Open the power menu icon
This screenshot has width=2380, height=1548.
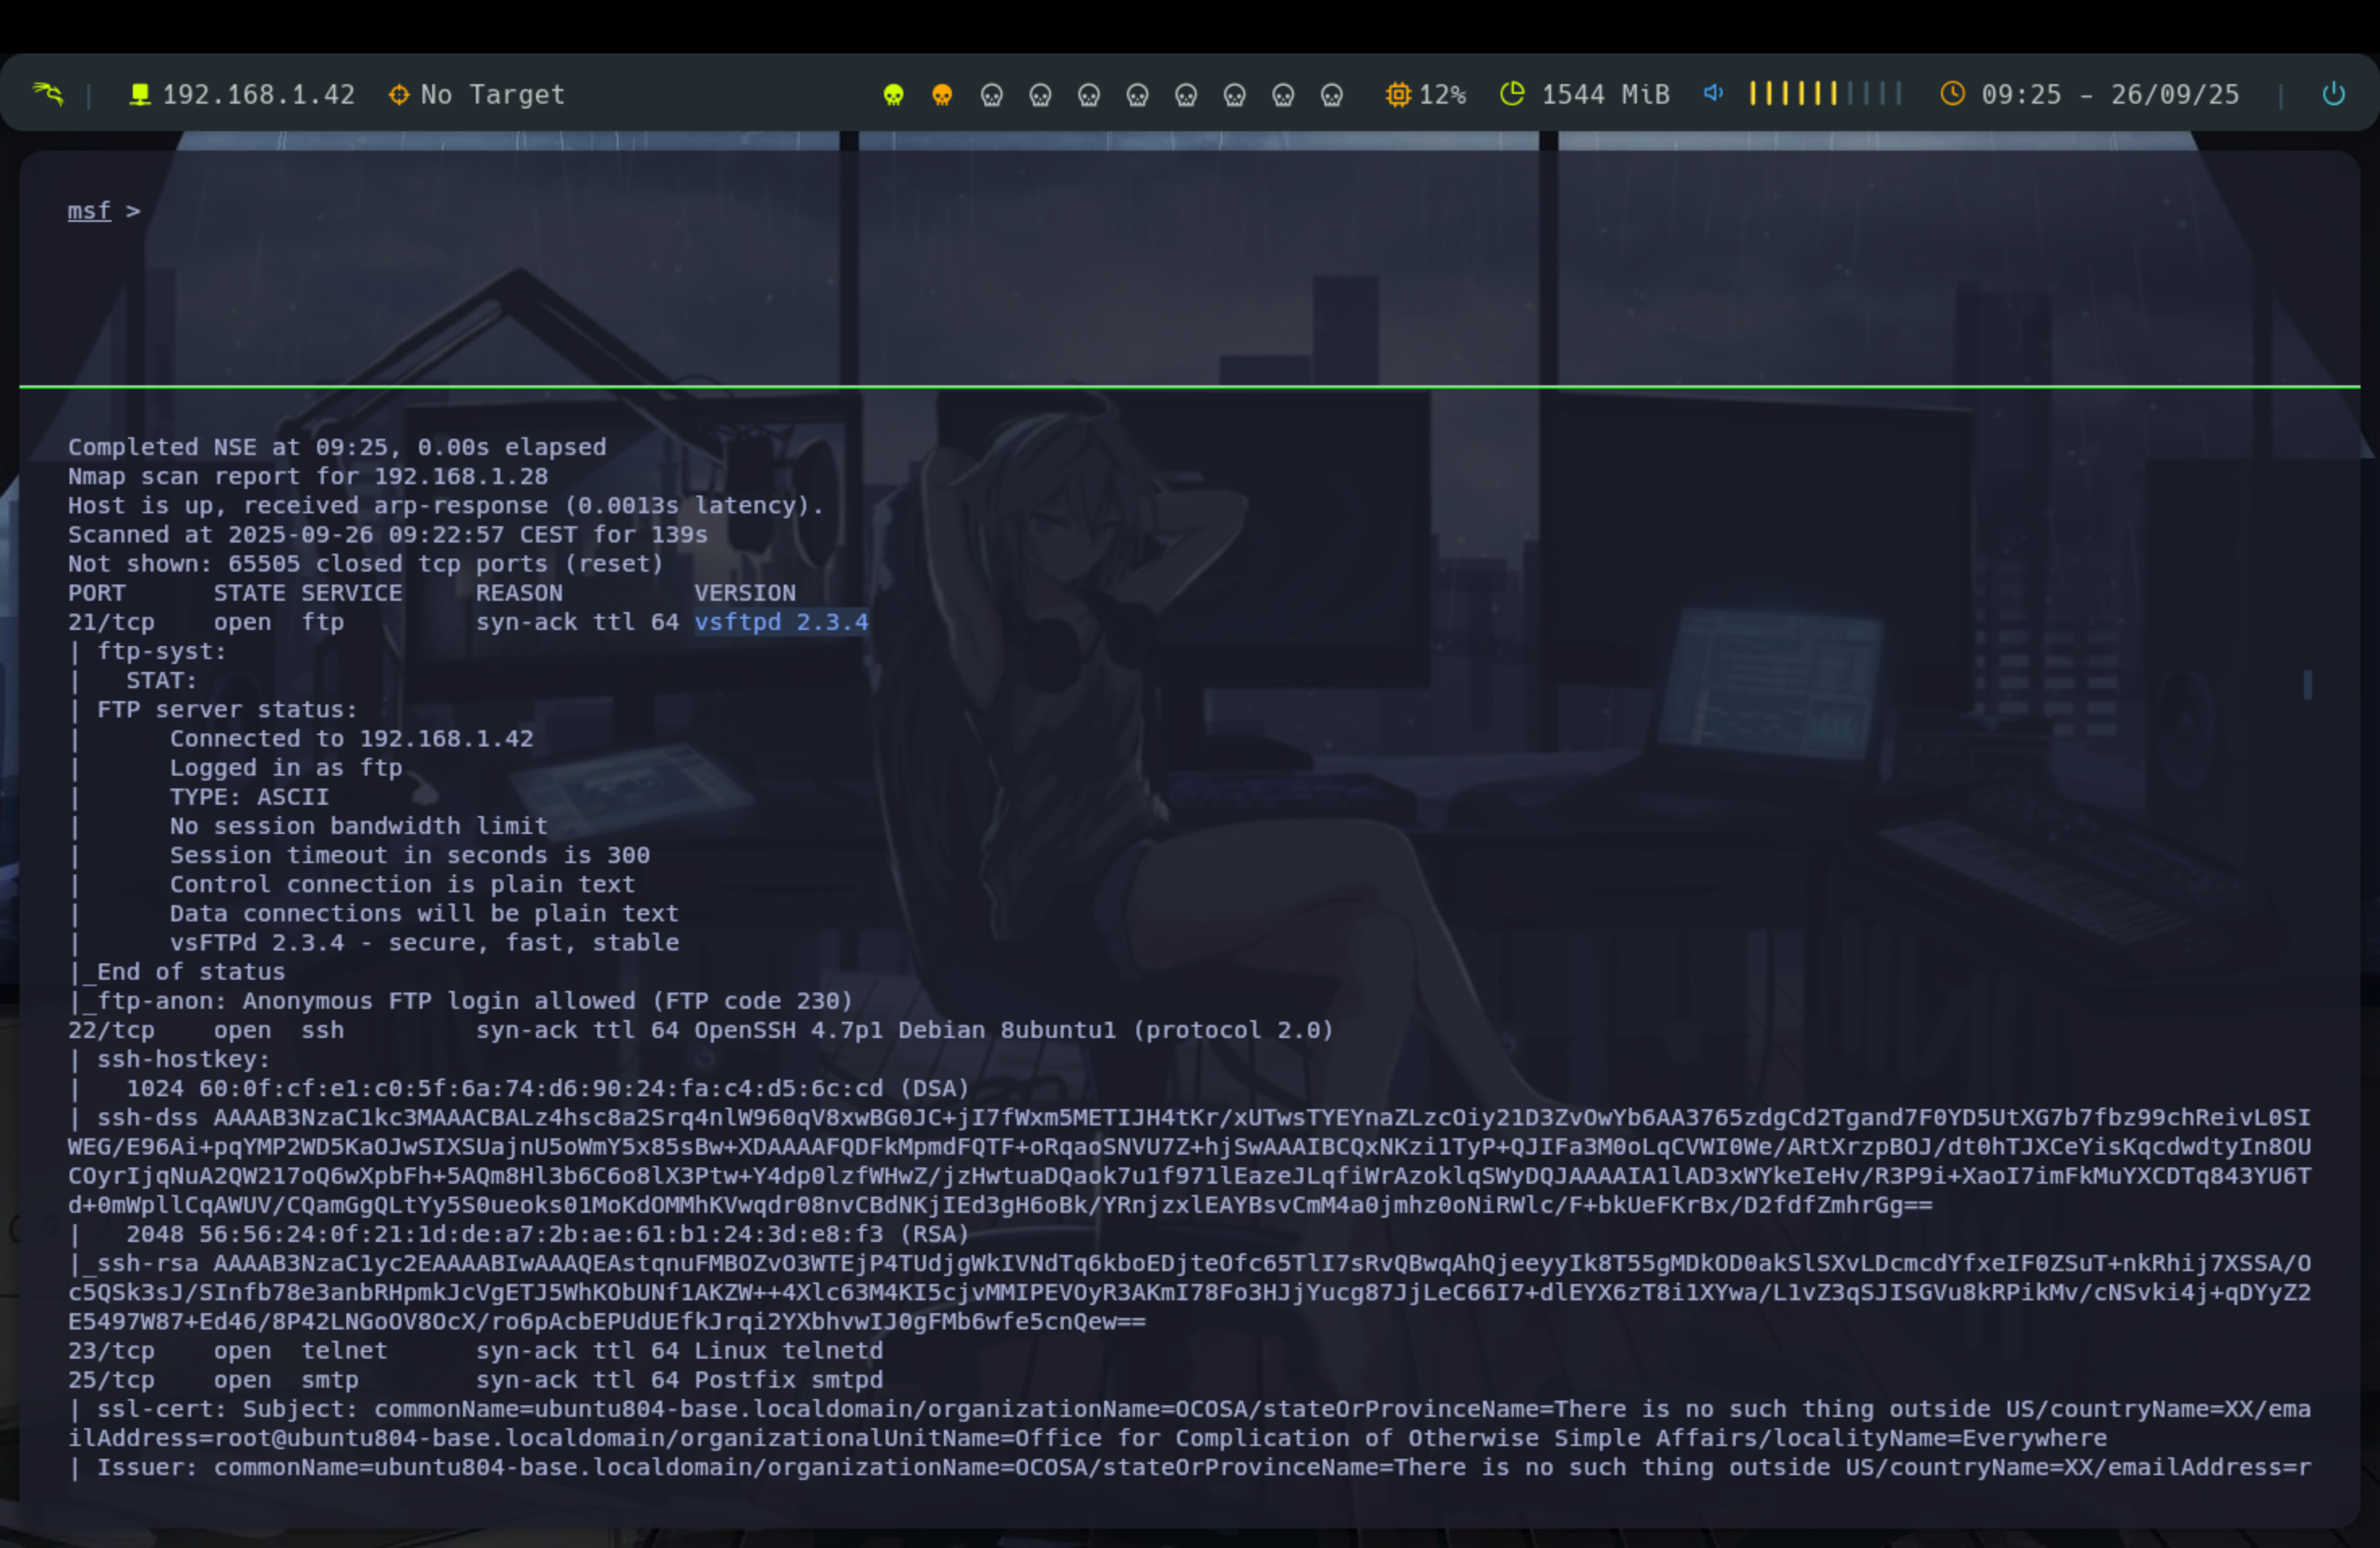point(2333,94)
